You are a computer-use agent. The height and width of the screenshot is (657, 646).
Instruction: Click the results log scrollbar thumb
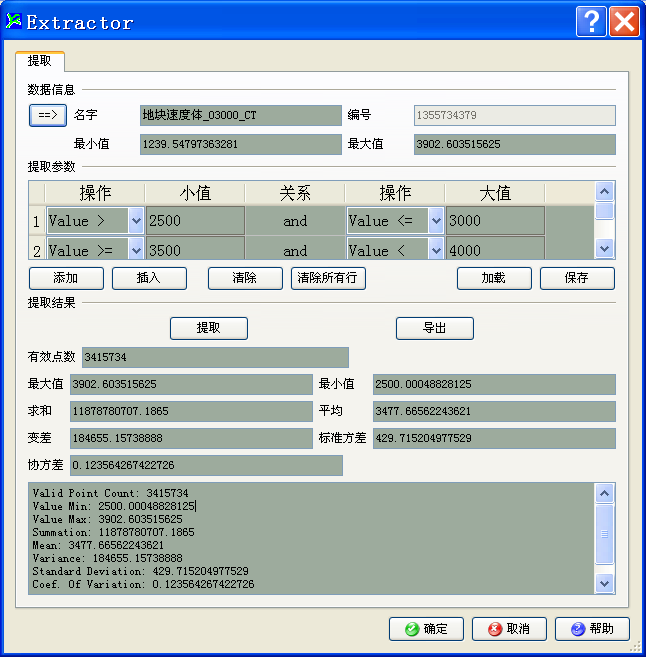click(x=604, y=534)
